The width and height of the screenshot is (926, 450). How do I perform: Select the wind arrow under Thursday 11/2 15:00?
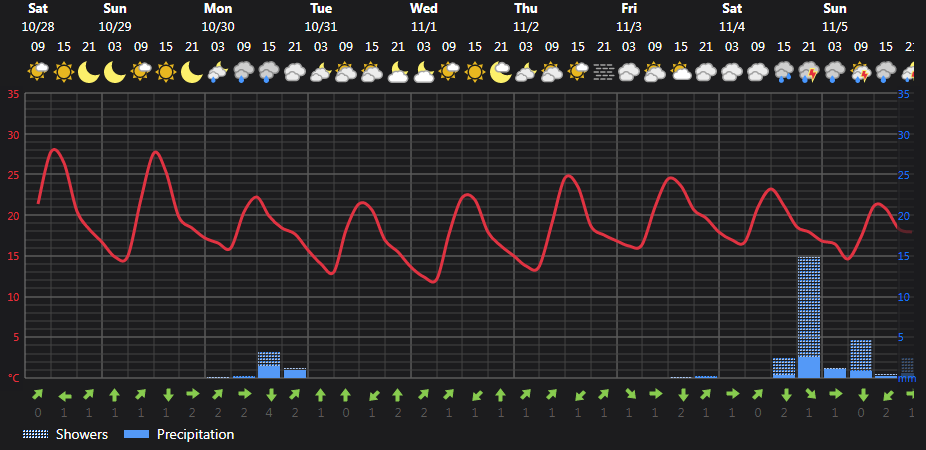coord(578,395)
